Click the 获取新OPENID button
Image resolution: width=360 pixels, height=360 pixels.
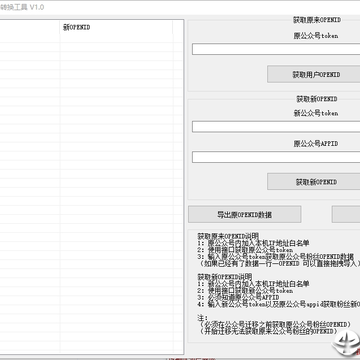[314, 182]
